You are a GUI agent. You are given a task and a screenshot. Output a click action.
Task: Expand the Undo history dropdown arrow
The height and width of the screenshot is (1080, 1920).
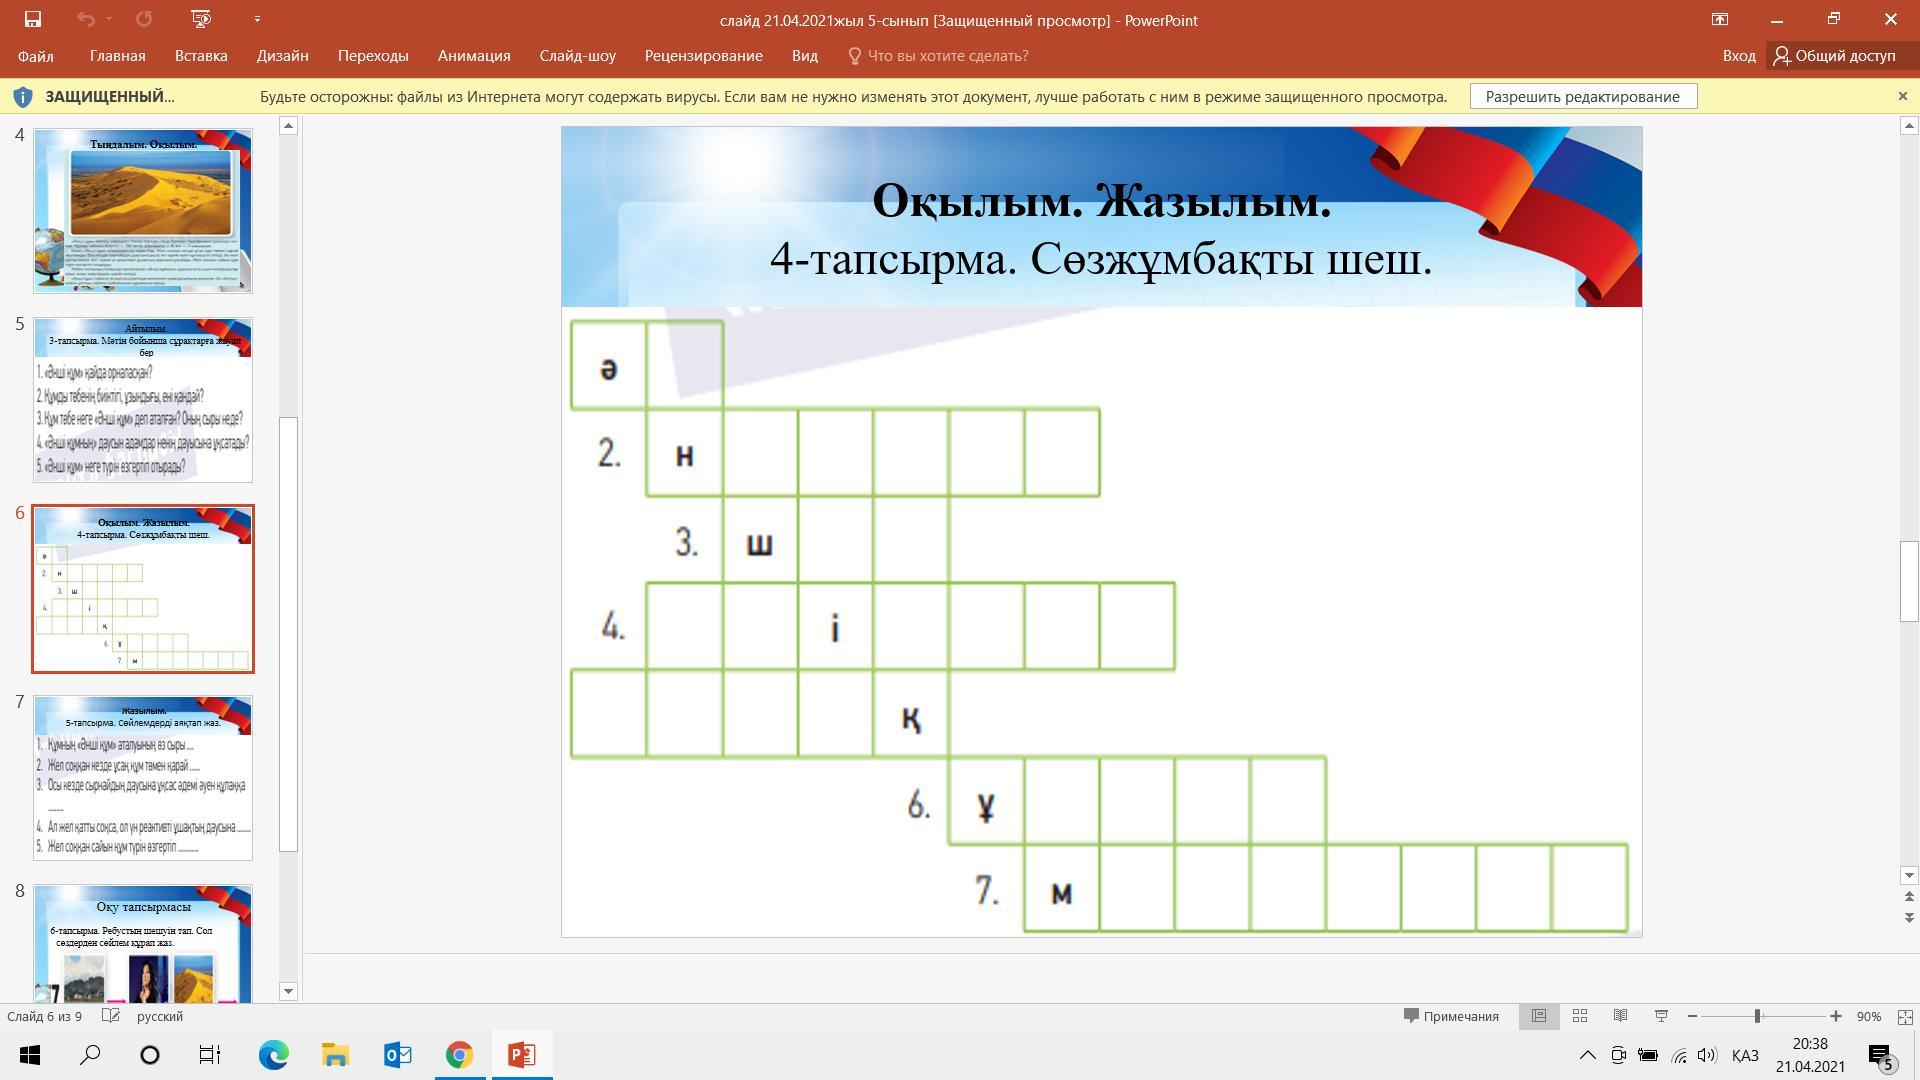tap(109, 19)
